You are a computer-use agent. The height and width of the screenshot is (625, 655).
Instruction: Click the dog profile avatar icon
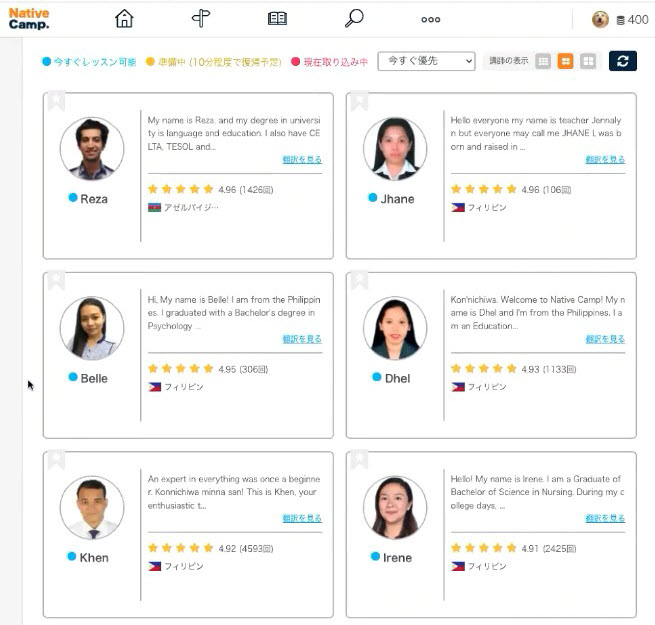pyautogui.click(x=600, y=19)
